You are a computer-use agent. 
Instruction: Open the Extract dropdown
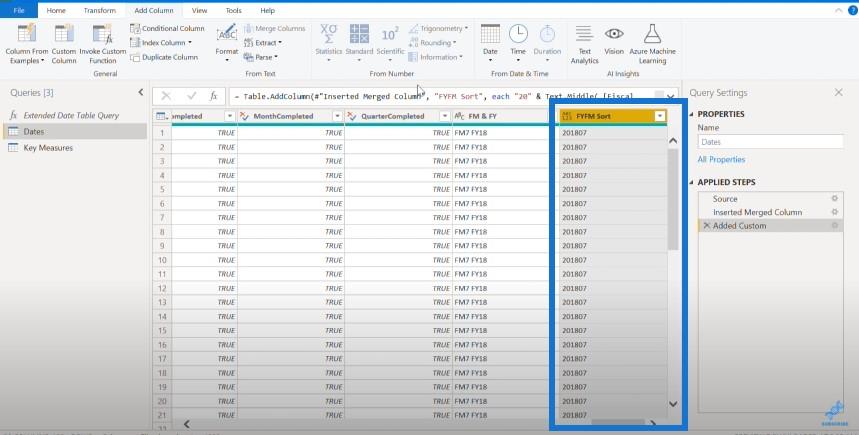pos(263,43)
